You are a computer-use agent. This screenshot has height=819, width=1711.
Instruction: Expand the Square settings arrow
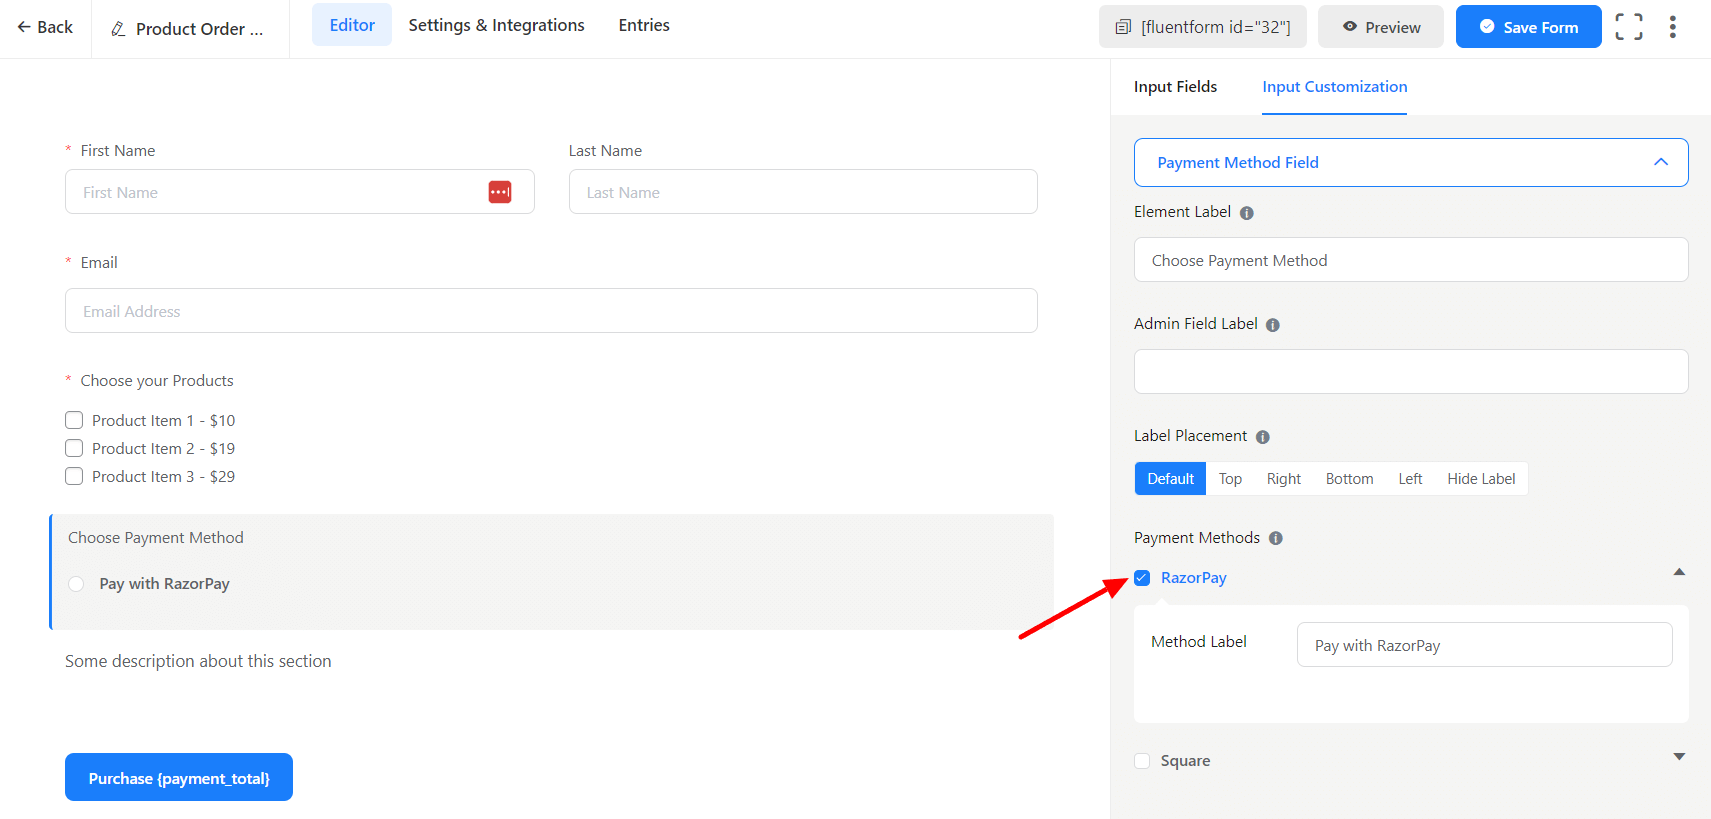(x=1678, y=757)
